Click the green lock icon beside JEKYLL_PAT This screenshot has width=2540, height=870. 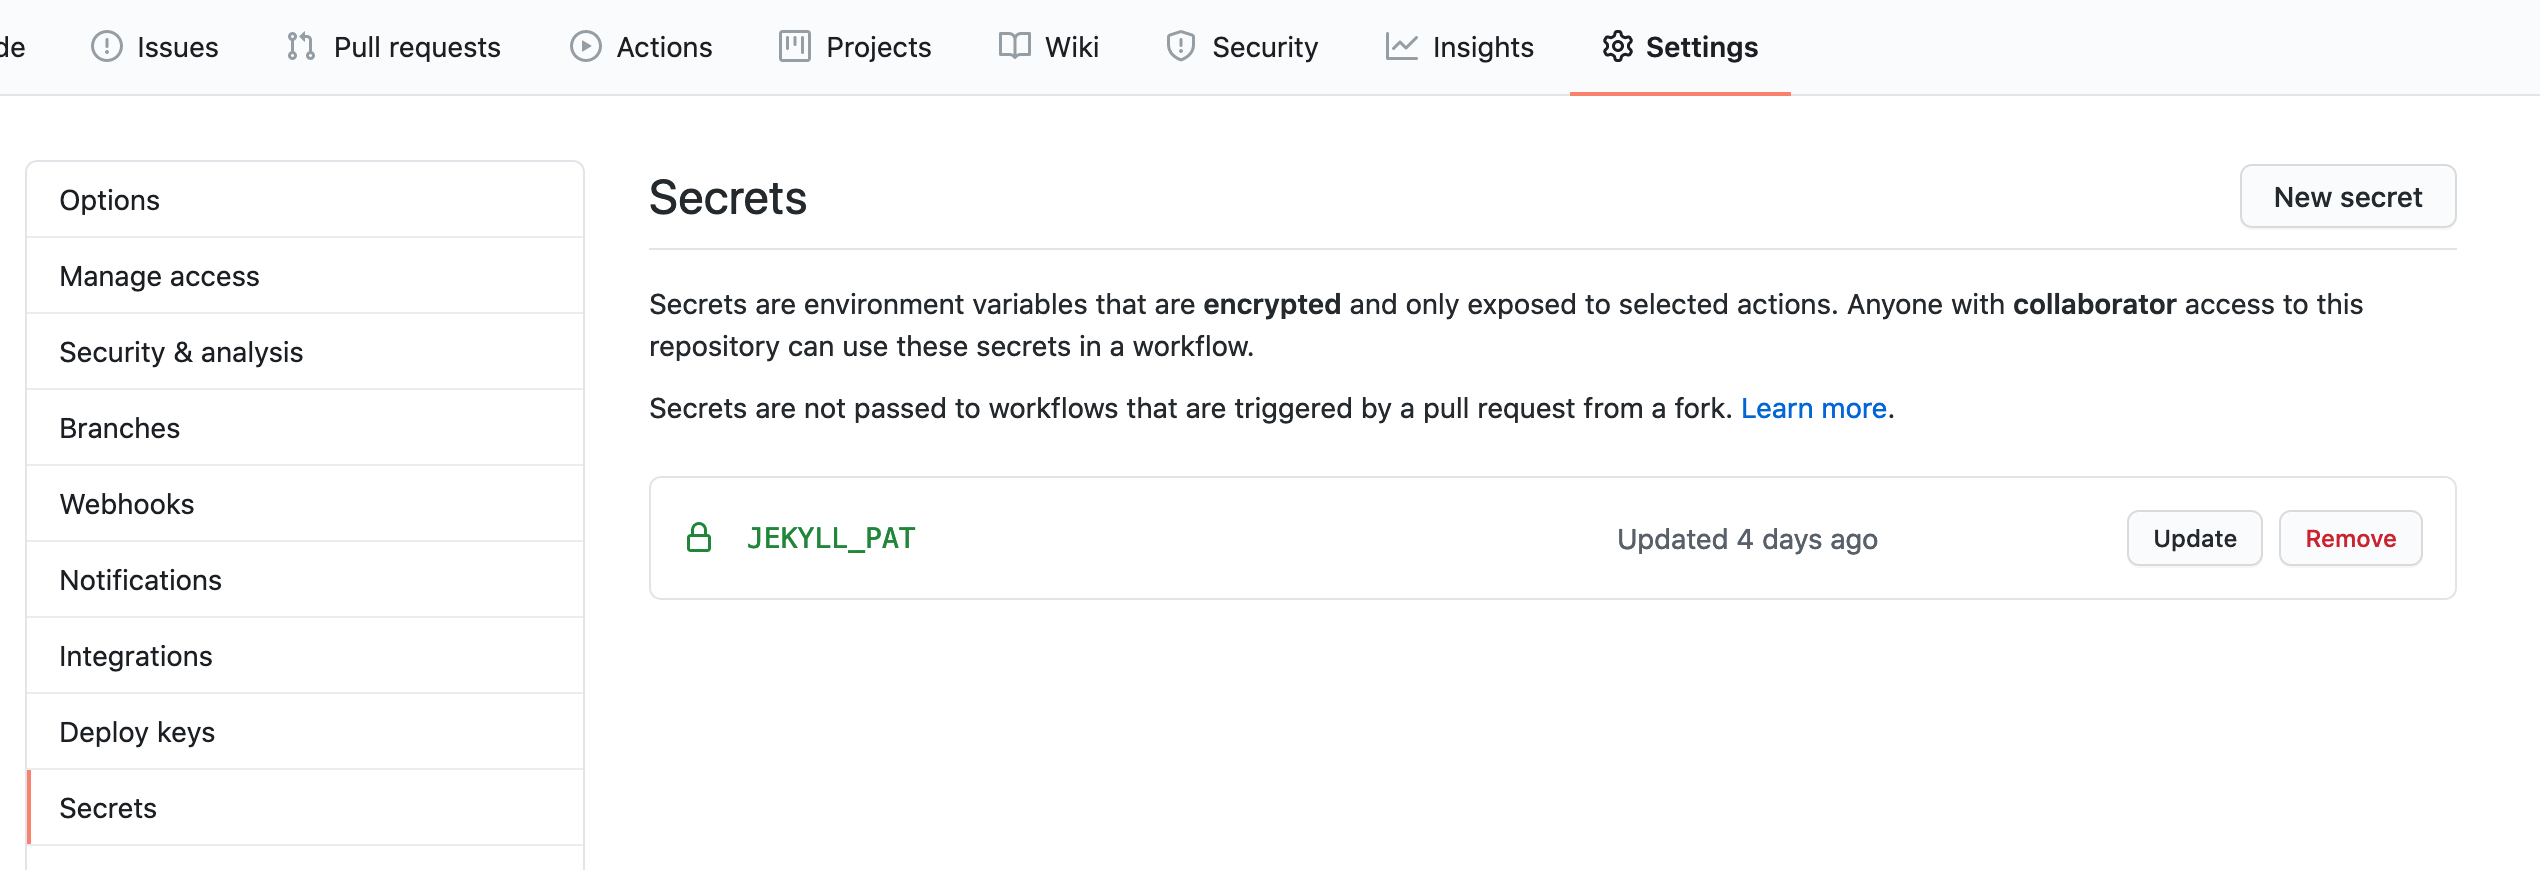coord(699,538)
